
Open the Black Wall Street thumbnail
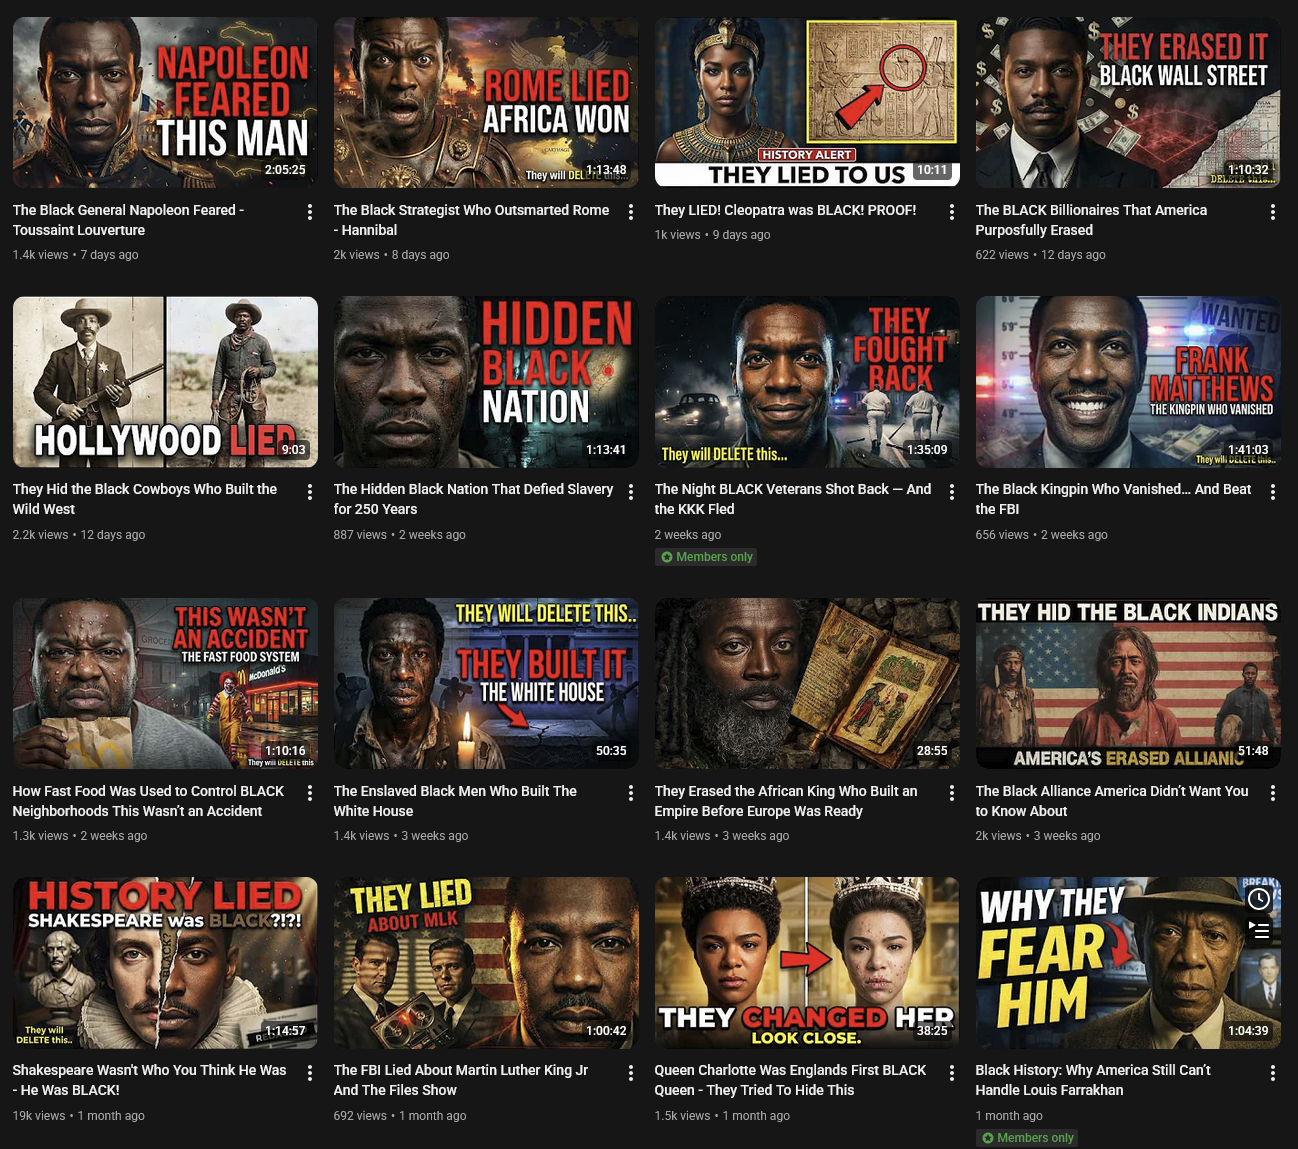tap(1128, 102)
